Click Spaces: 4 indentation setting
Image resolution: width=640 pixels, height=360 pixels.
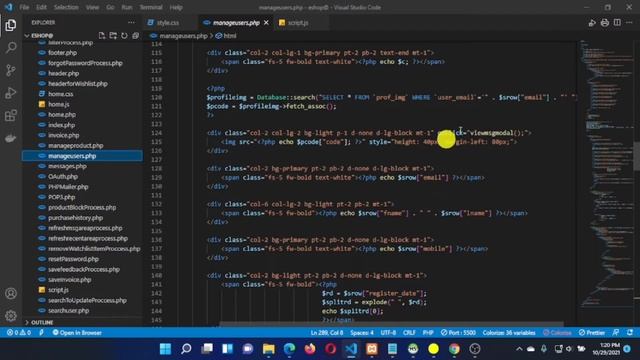click(x=362, y=333)
